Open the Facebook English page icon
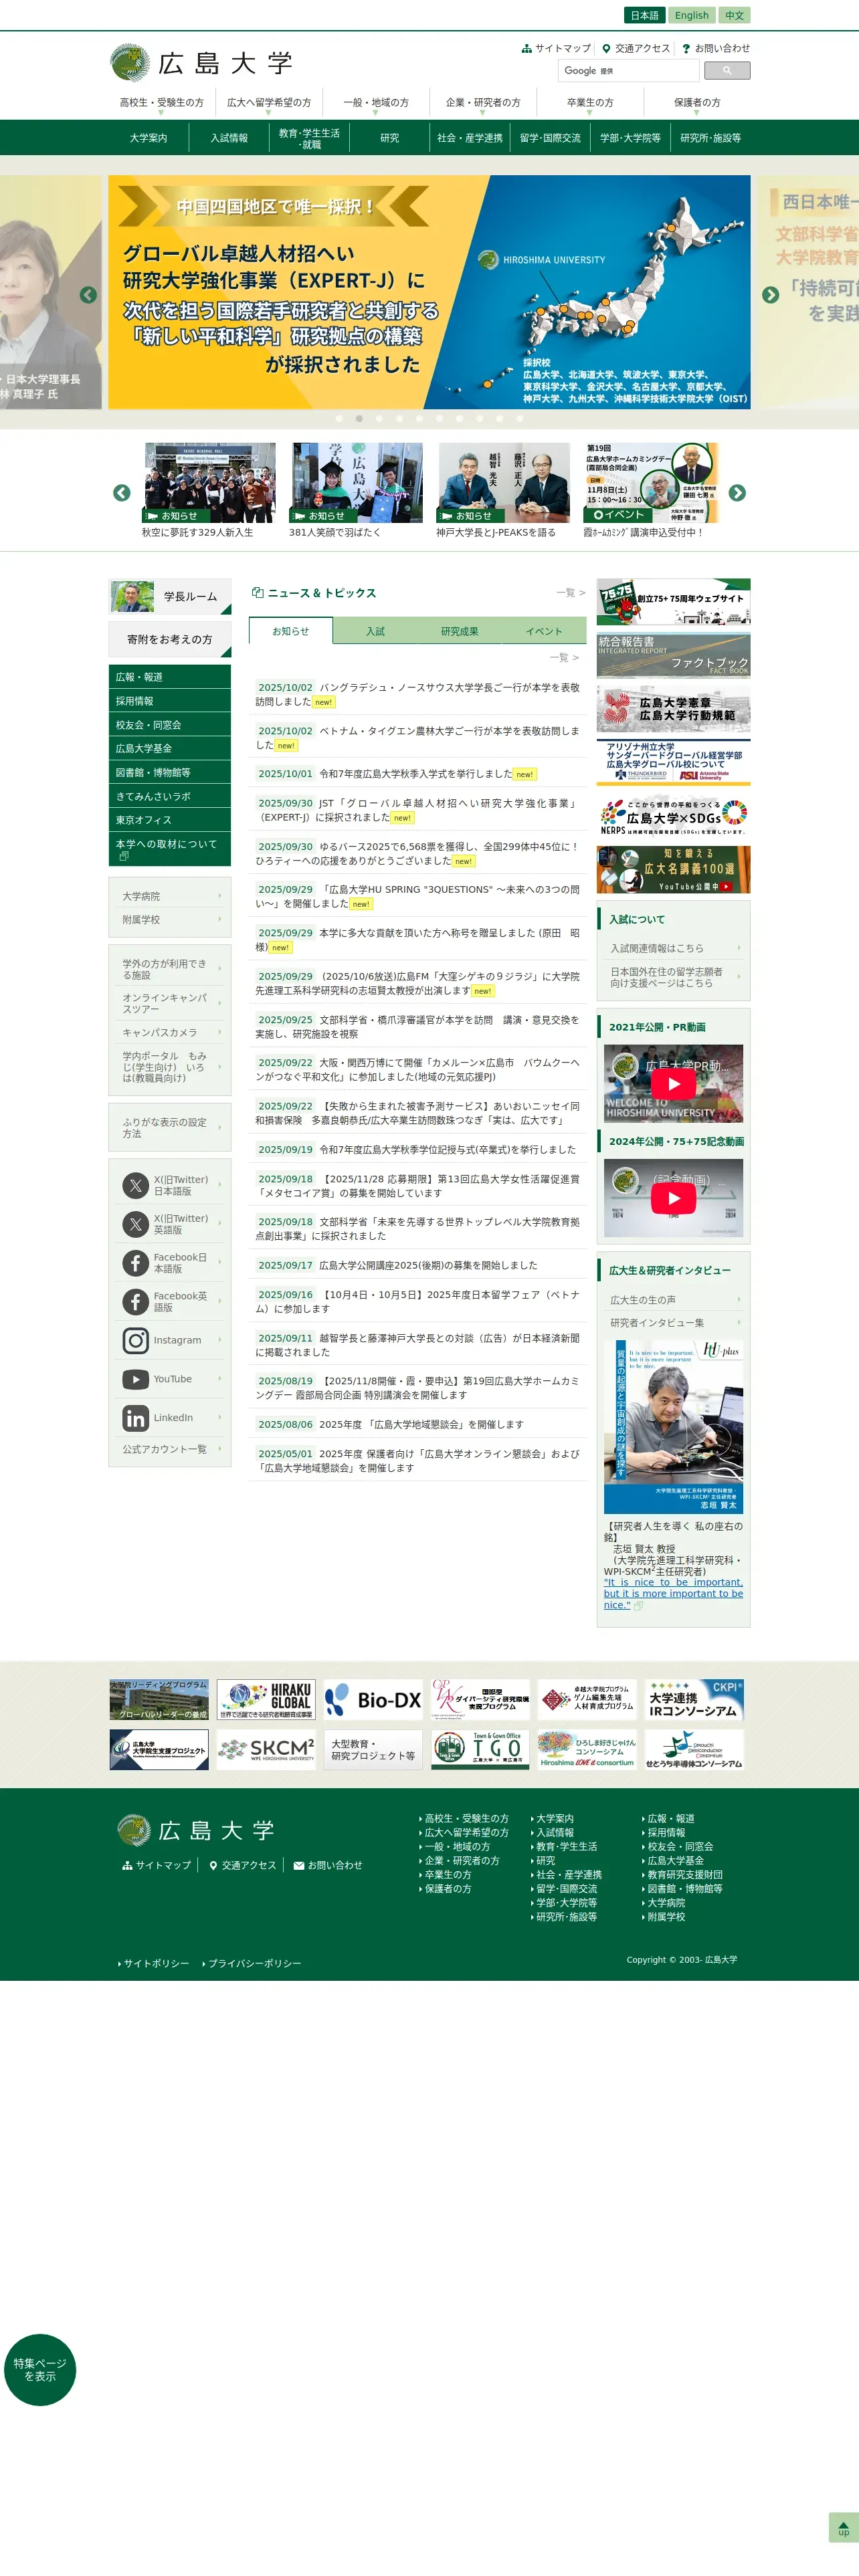859x2576 pixels. [x=135, y=1302]
